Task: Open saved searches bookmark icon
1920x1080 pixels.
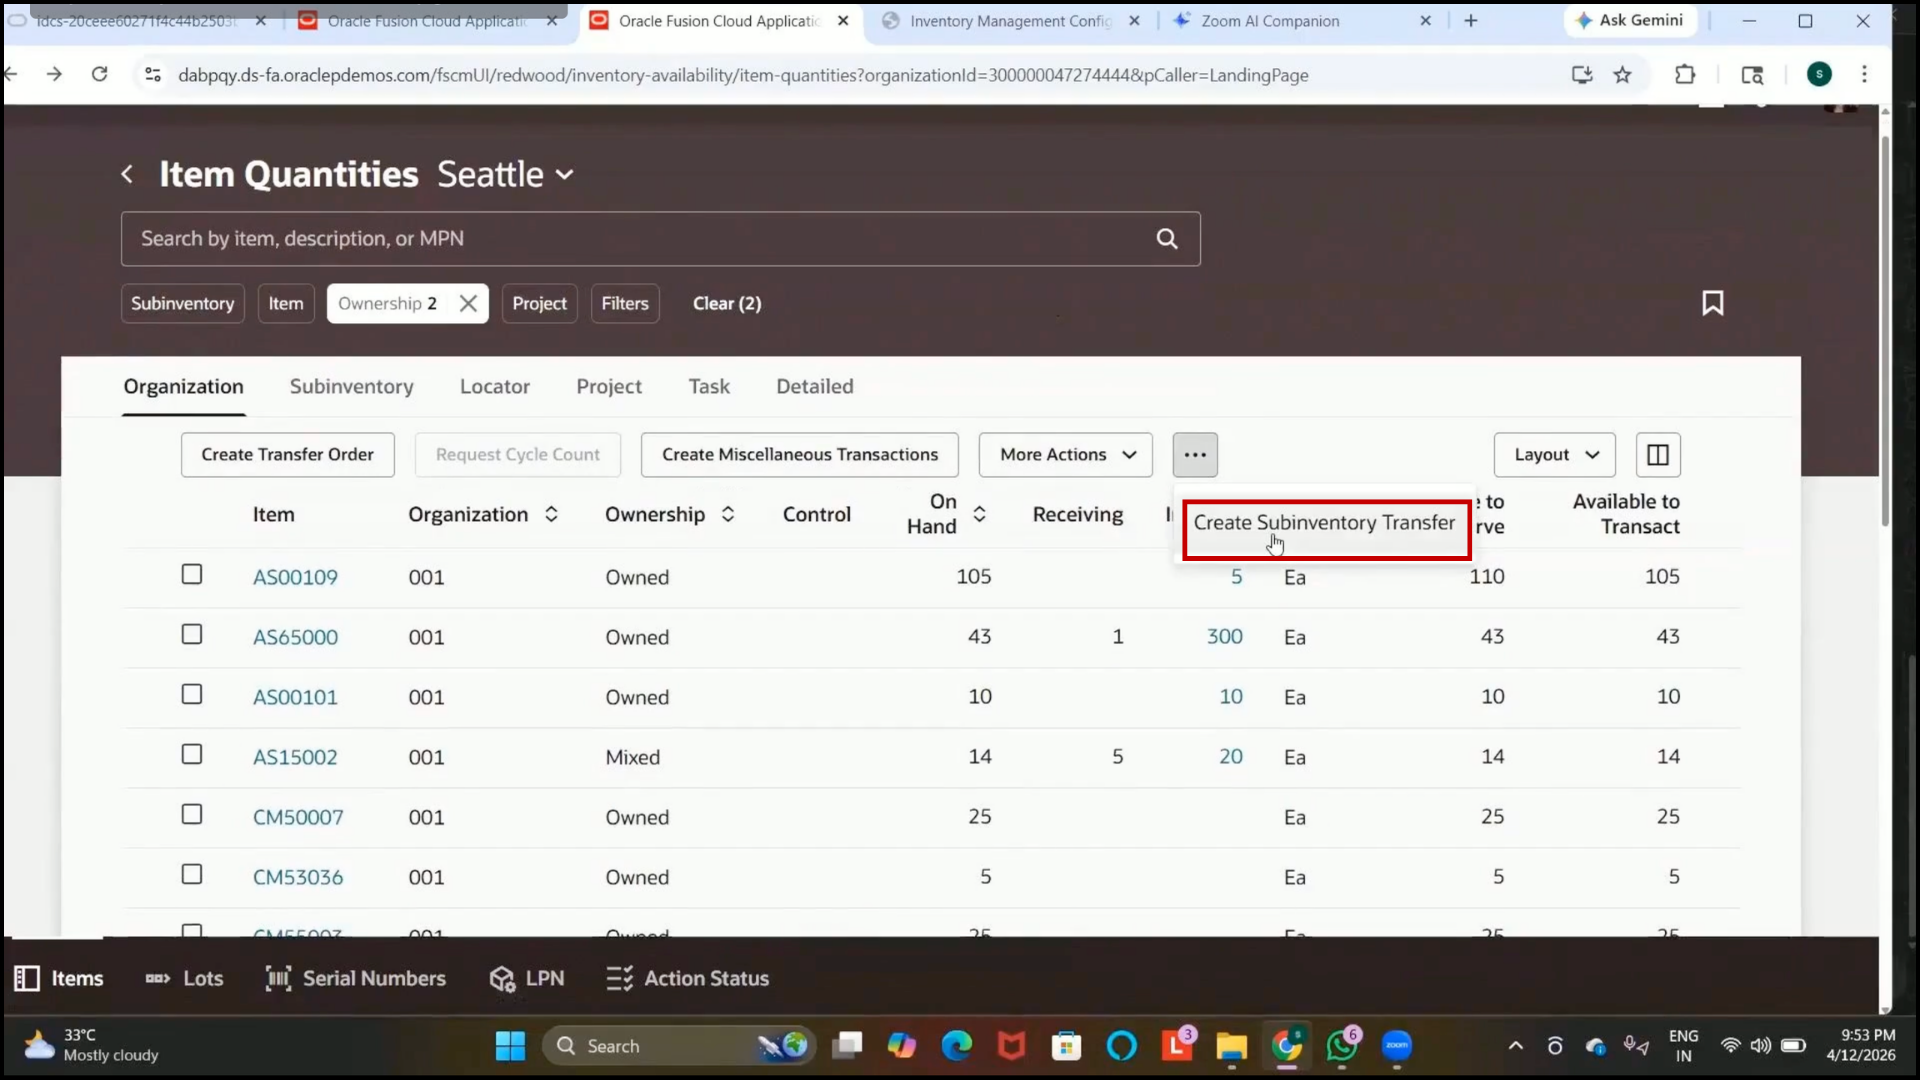Action: click(x=1712, y=303)
